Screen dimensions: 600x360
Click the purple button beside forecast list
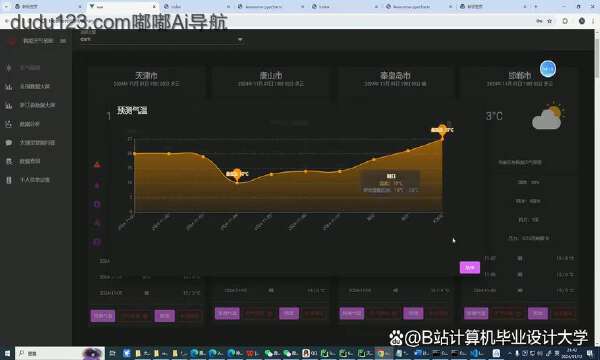(x=470, y=268)
